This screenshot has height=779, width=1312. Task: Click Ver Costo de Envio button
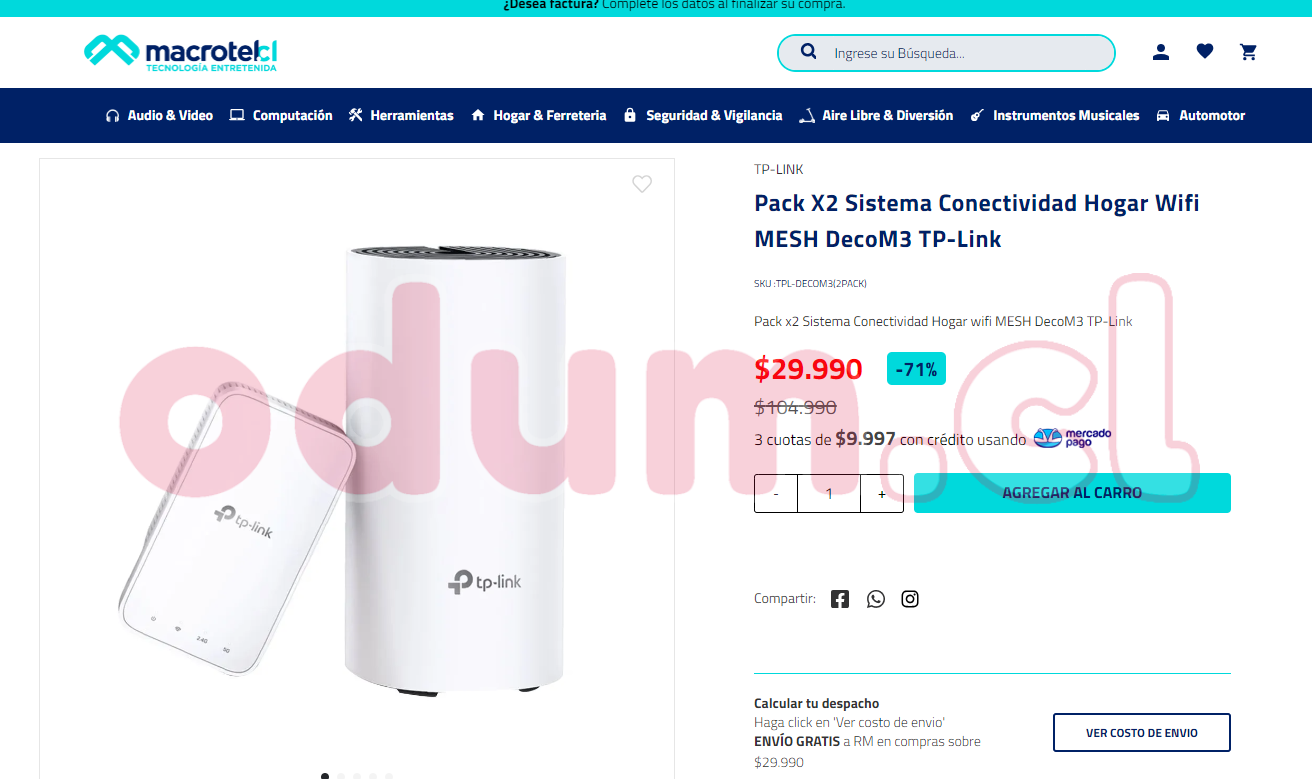click(x=1142, y=733)
